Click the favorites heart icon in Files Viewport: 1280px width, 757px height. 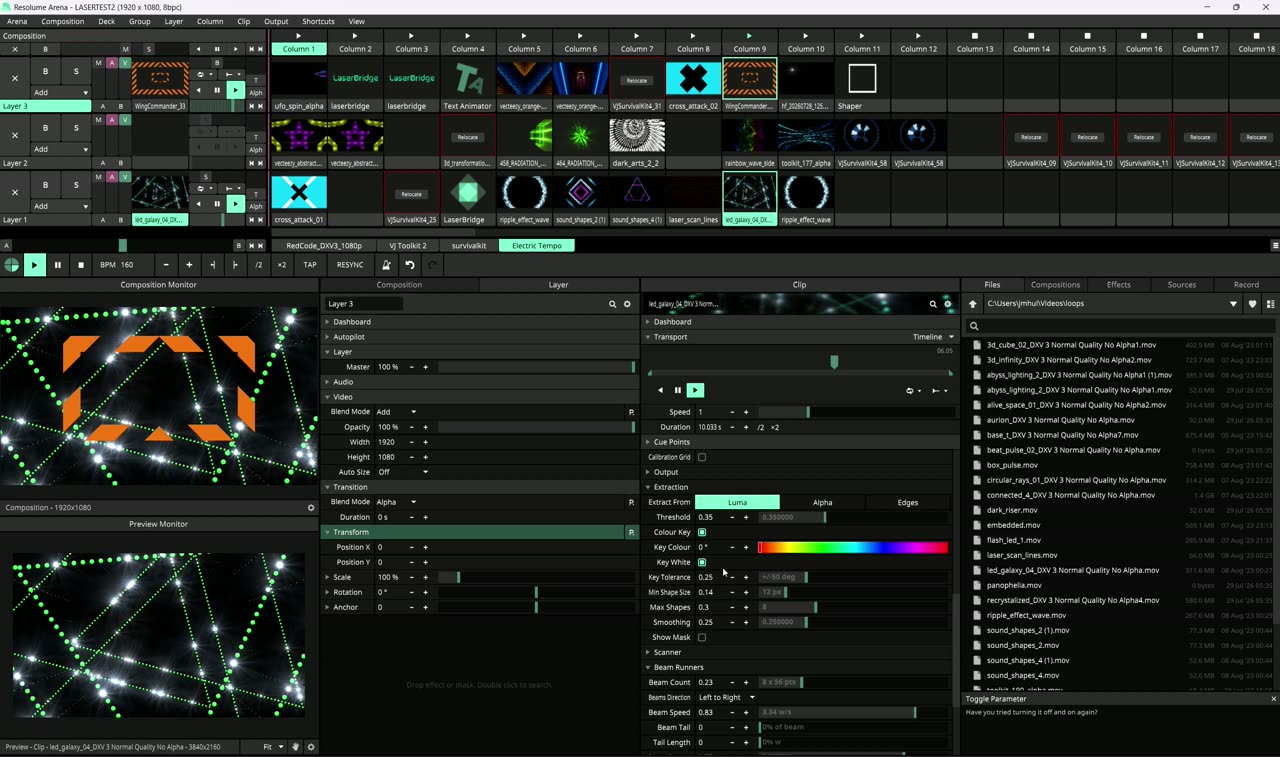click(x=1252, y=304)
